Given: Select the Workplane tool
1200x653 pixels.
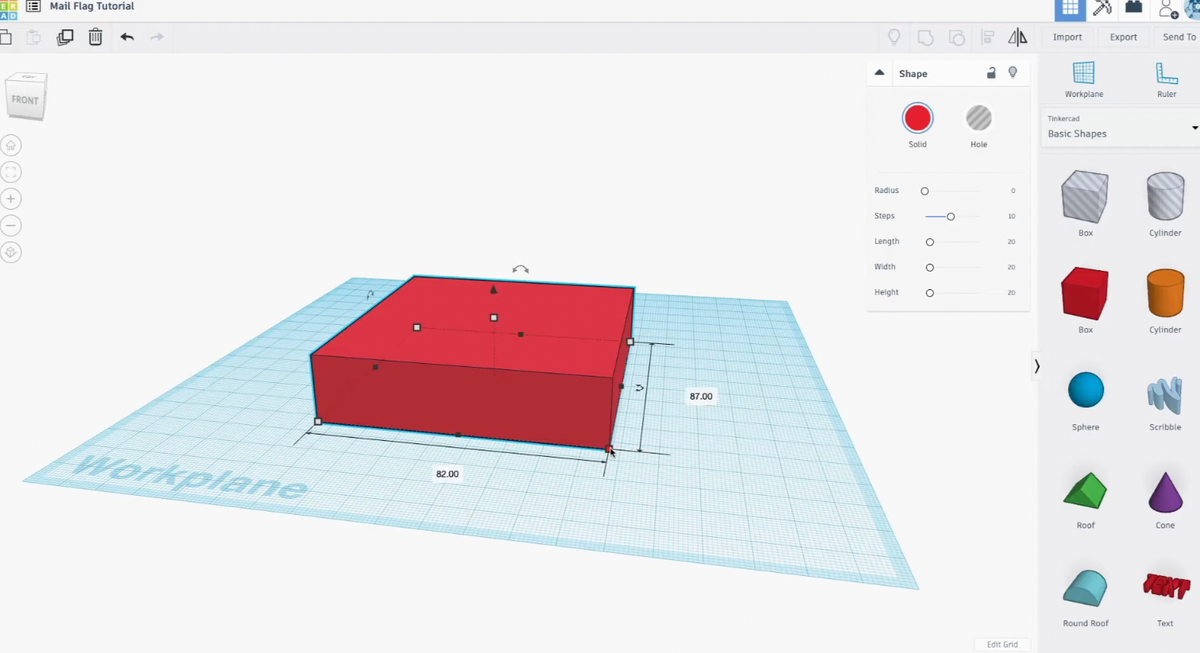Looking at the screenshot, I should pyautogui.click(x=1083, y=78).
